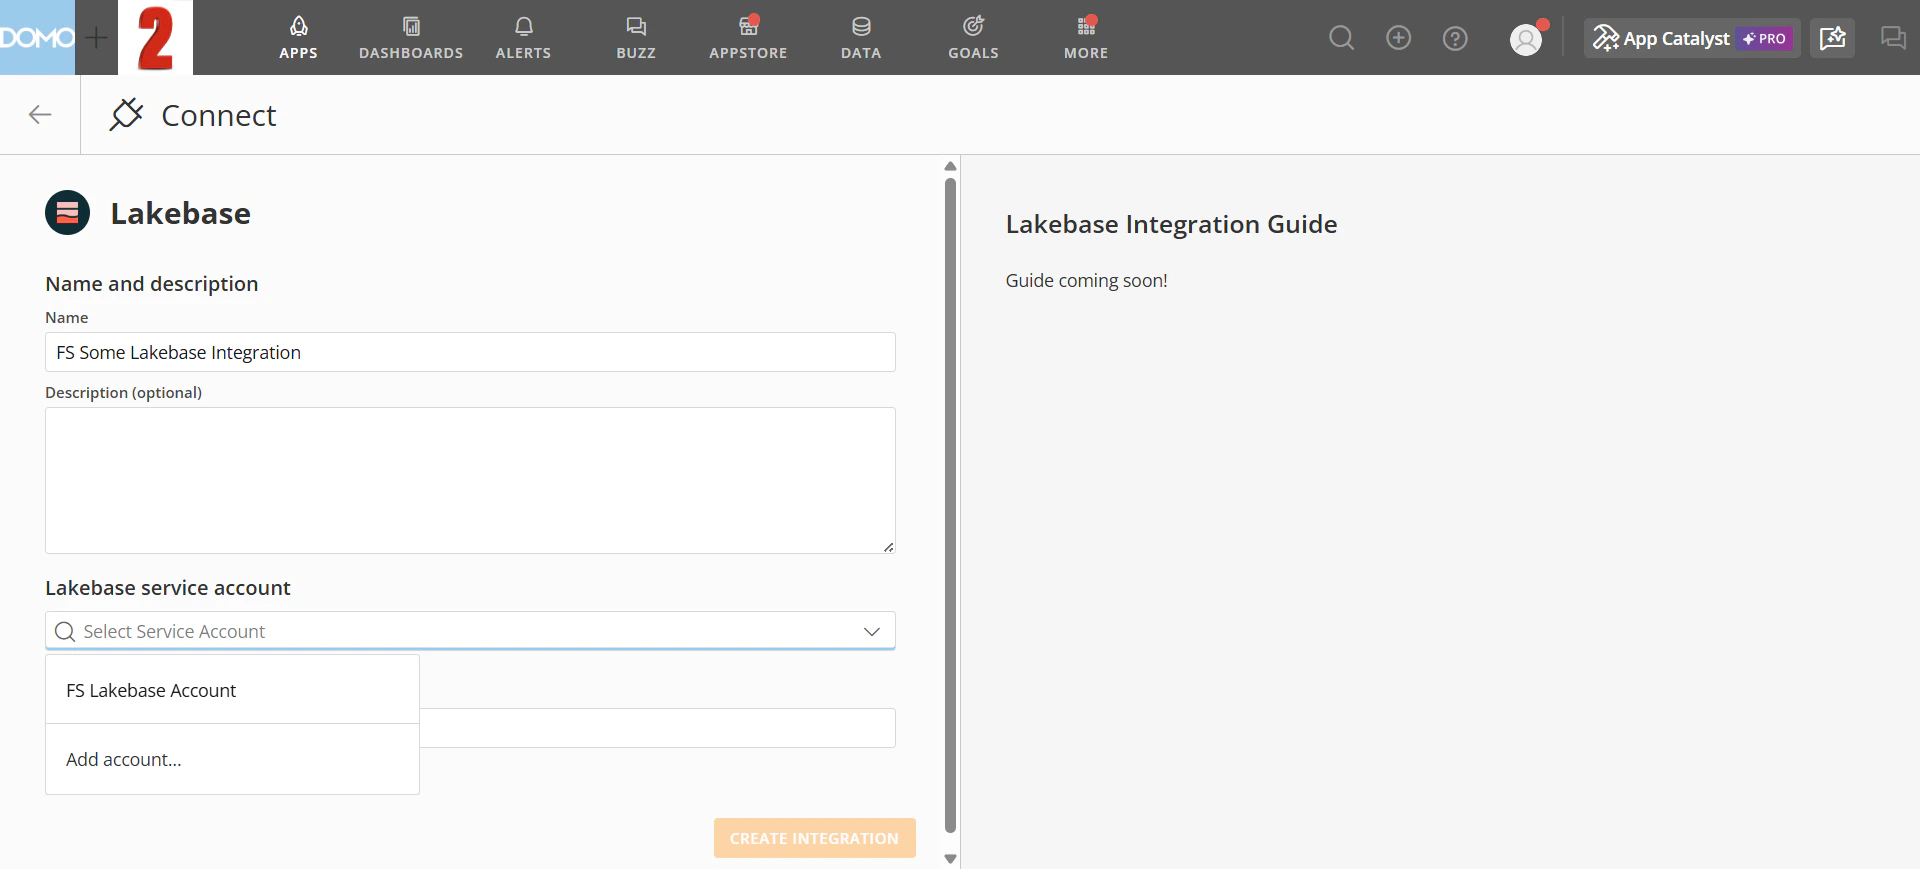Click the 'Guide coming soon!' text
1920x869 pixels.
tap(1086, 281)
